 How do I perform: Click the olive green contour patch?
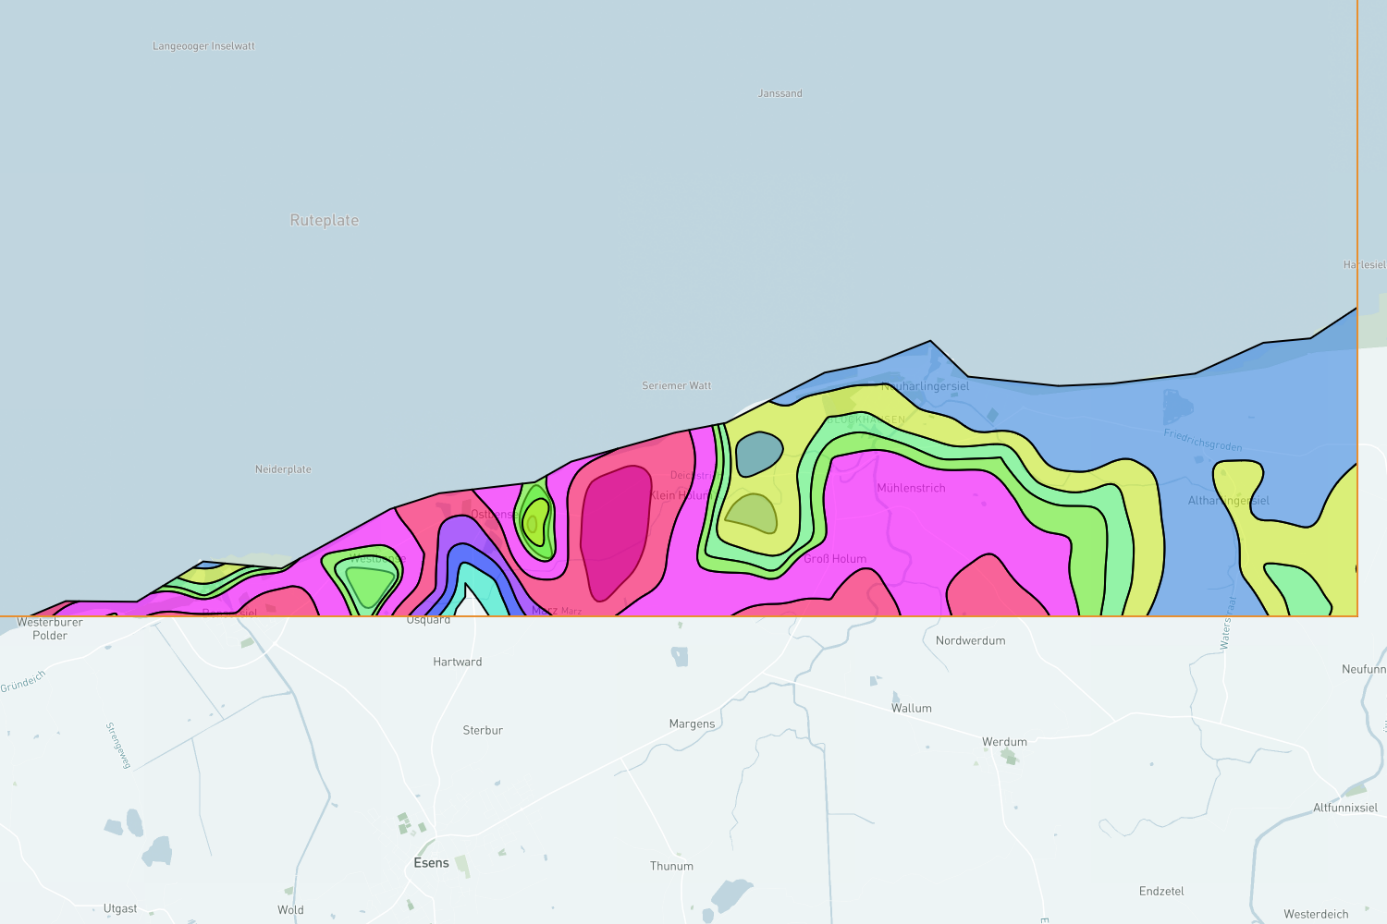pos(752,515)
